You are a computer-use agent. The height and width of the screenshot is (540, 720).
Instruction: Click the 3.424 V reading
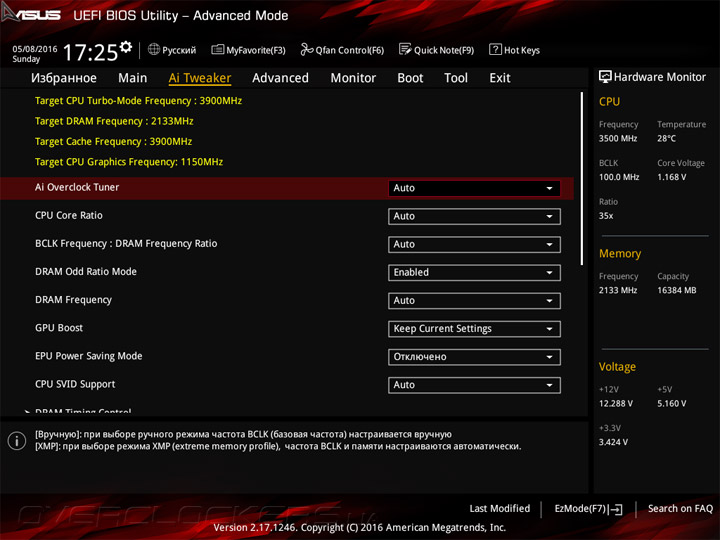click(613, 442)
